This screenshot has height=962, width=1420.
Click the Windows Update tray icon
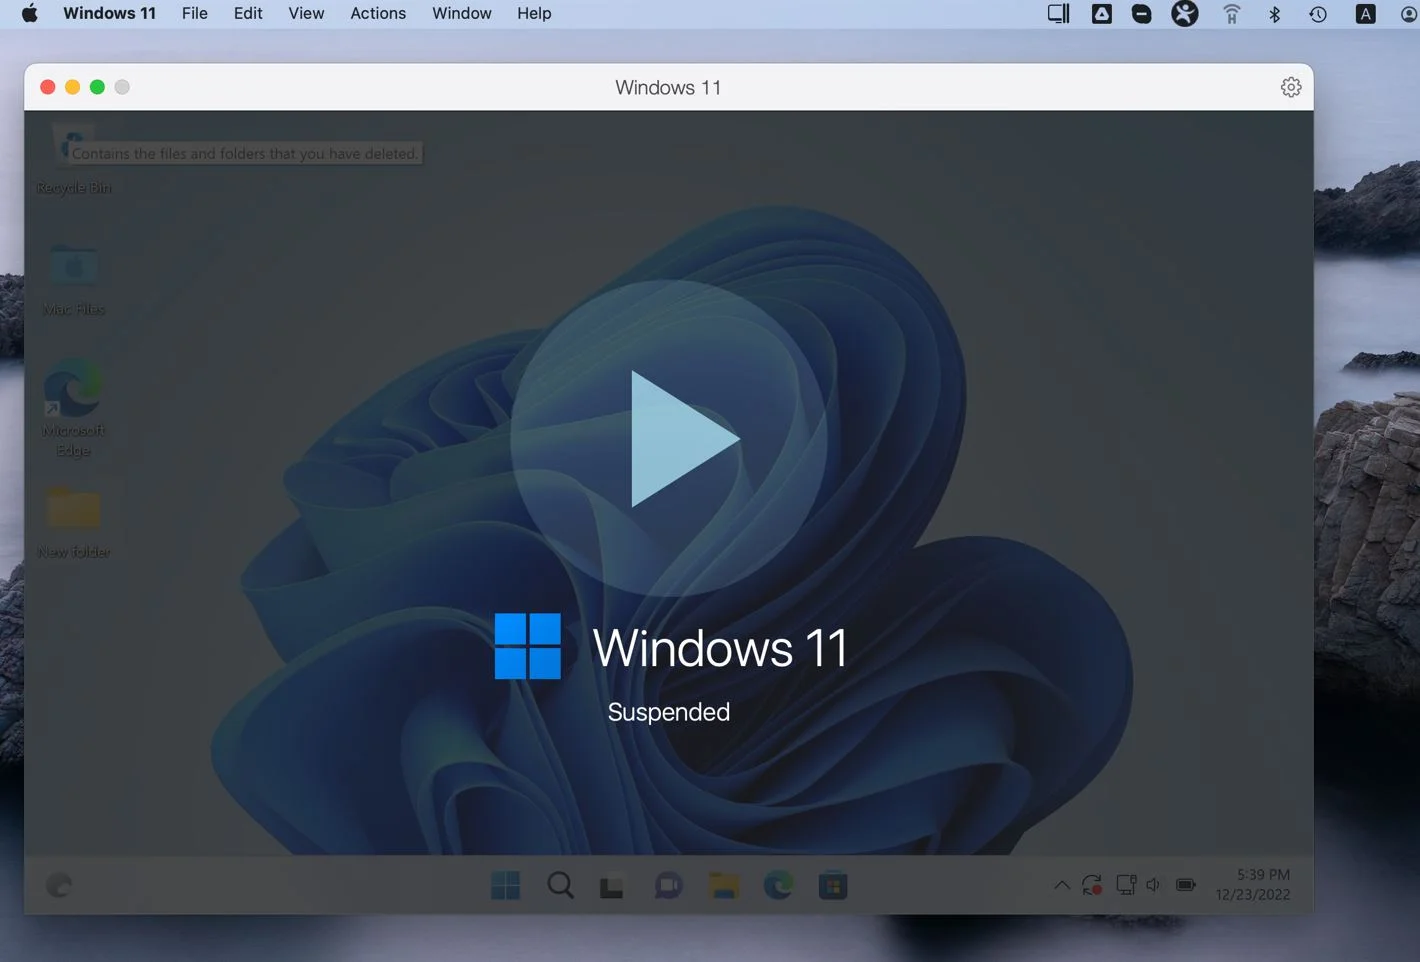1092,885
